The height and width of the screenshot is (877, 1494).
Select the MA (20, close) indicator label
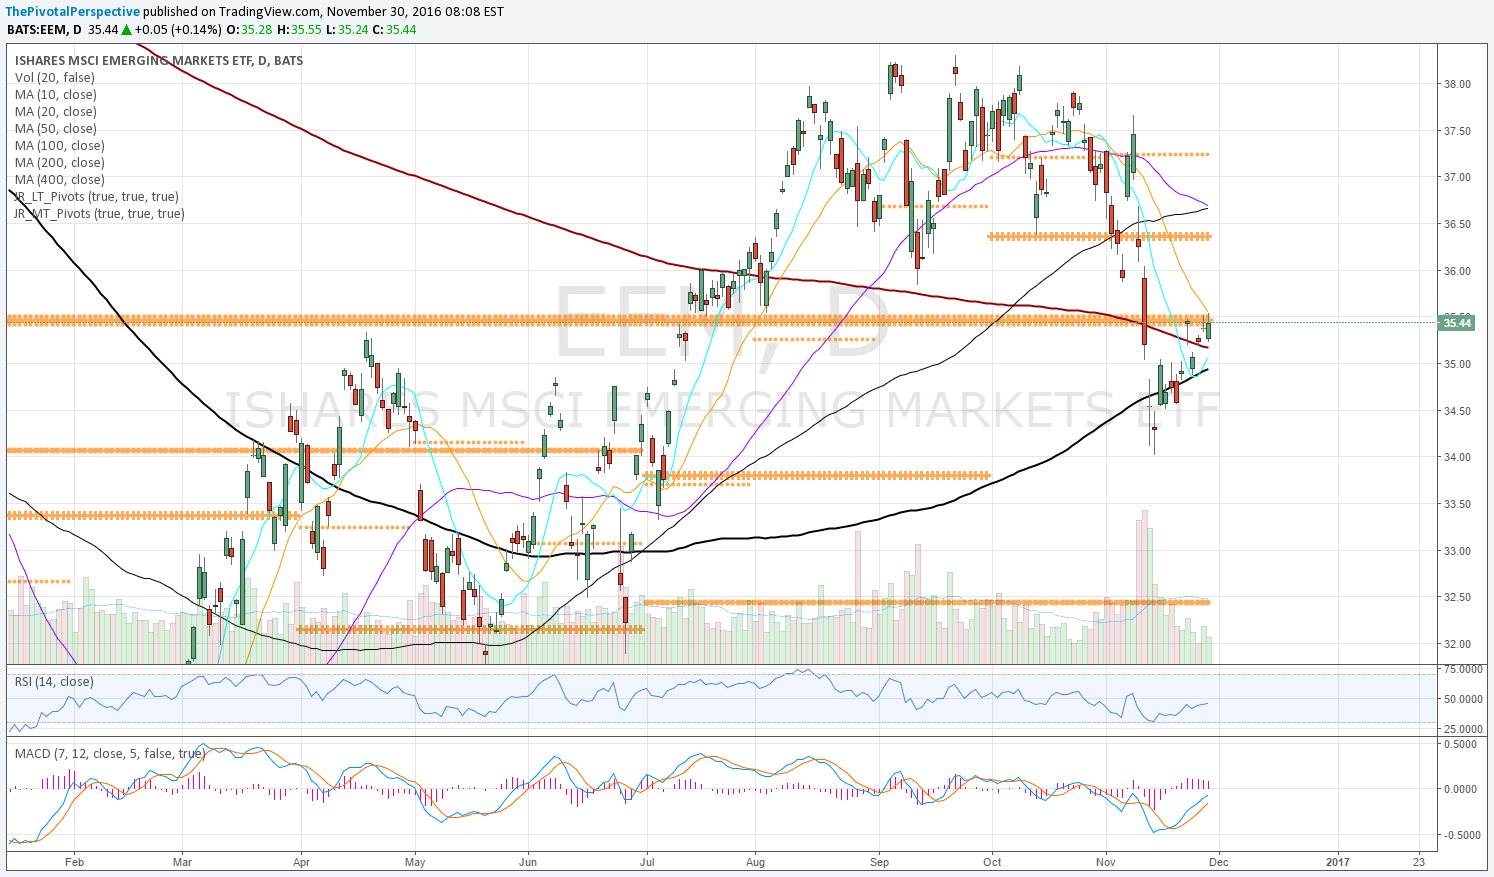56,112
